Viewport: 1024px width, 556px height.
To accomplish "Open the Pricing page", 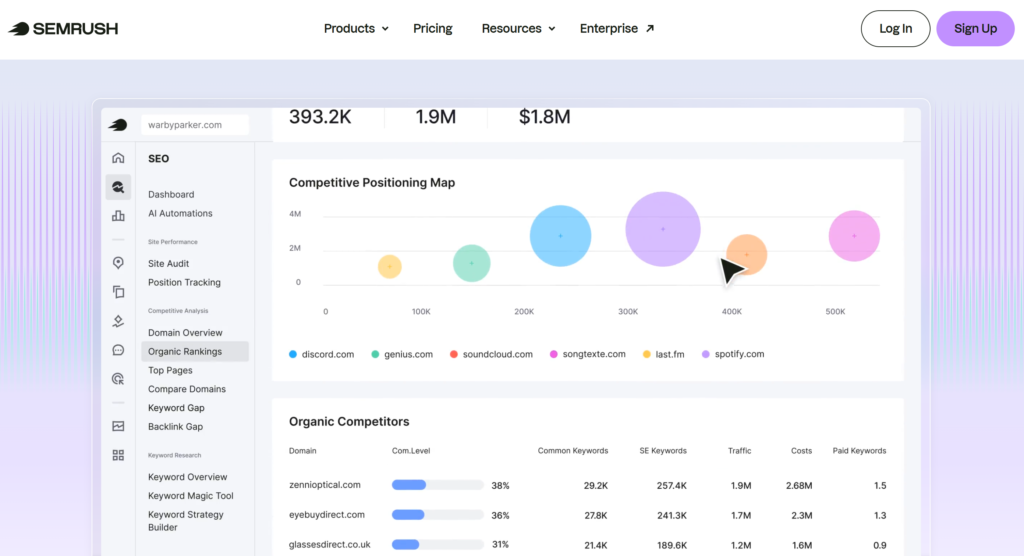I will [433, 29].
